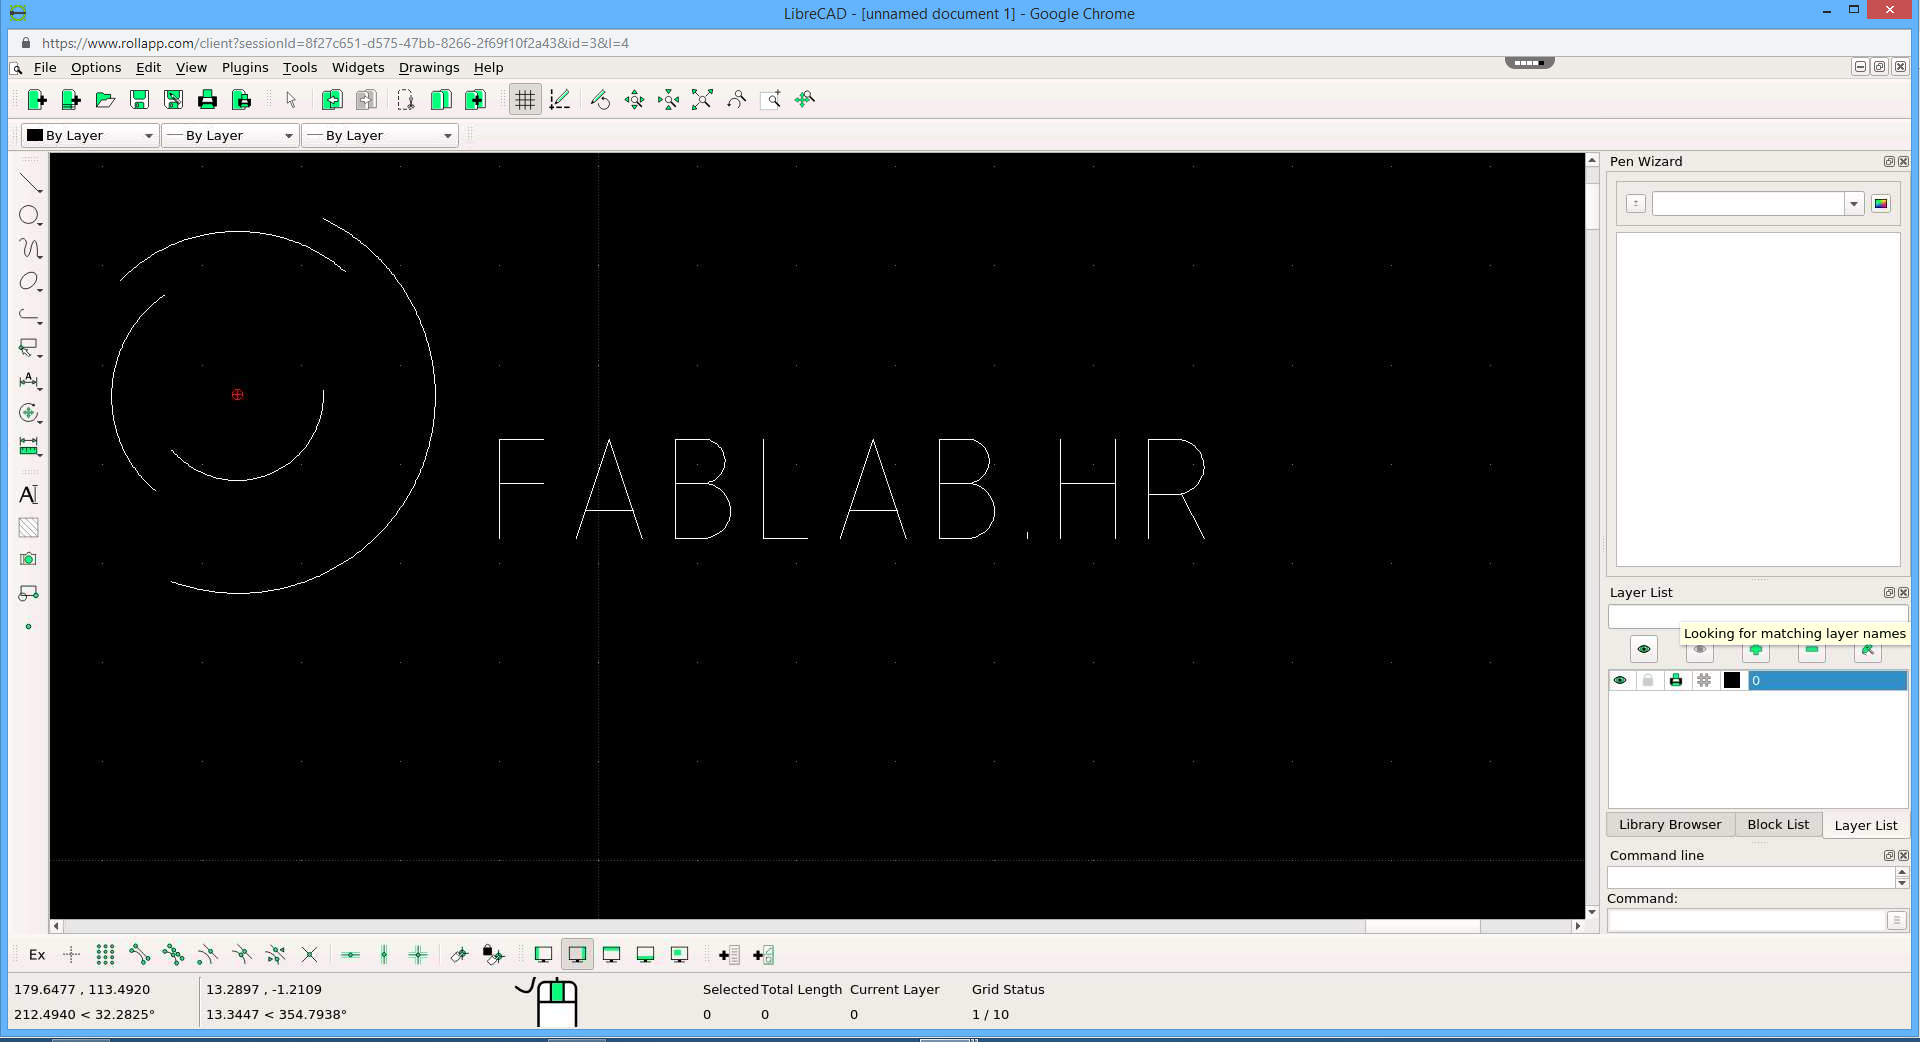The height and width of the screenshot is (1042, 1920).
Task: Toggle the lock on layer 0
Action: point(1648,681)
